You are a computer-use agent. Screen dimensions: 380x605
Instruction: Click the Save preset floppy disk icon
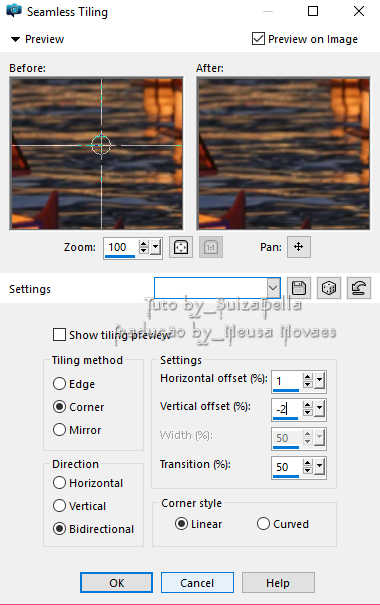click(299, 288)
